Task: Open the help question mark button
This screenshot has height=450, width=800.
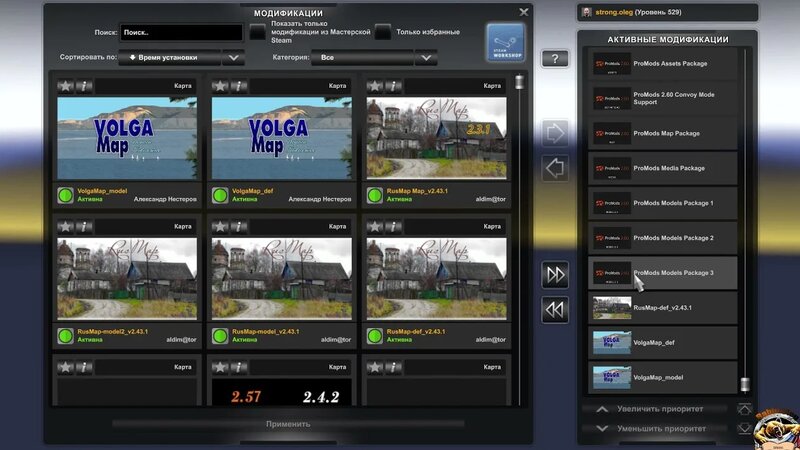Action: click(555, 58)
